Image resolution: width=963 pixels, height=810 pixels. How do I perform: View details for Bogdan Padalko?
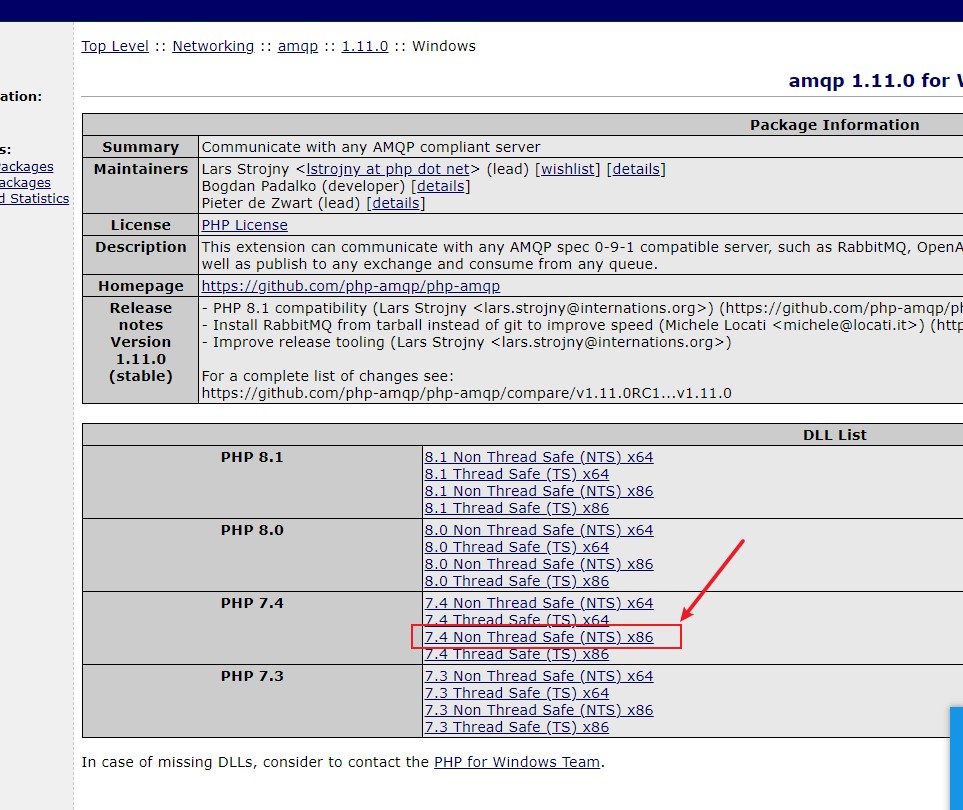tap(441, 186)
